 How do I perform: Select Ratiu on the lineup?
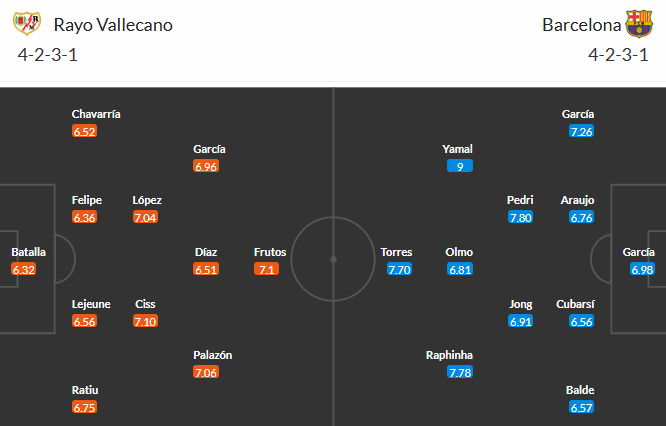84,390
